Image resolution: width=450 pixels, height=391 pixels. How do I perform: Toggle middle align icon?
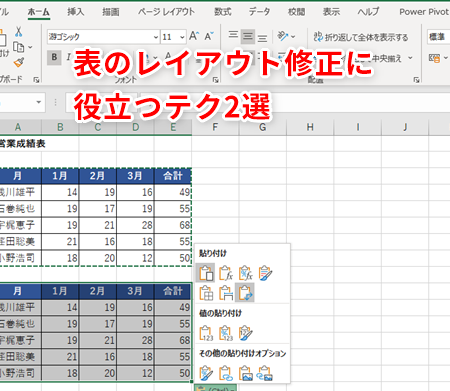248,36
